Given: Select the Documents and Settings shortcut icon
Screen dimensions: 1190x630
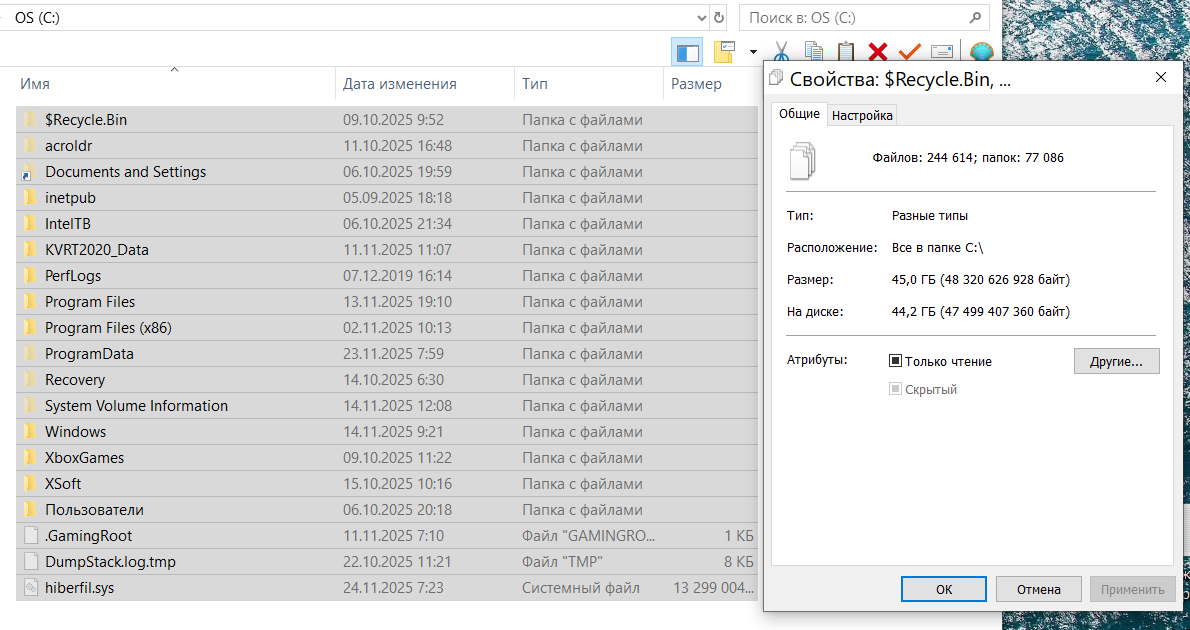Looking at the screenshot, I should [x=30, y=172].
